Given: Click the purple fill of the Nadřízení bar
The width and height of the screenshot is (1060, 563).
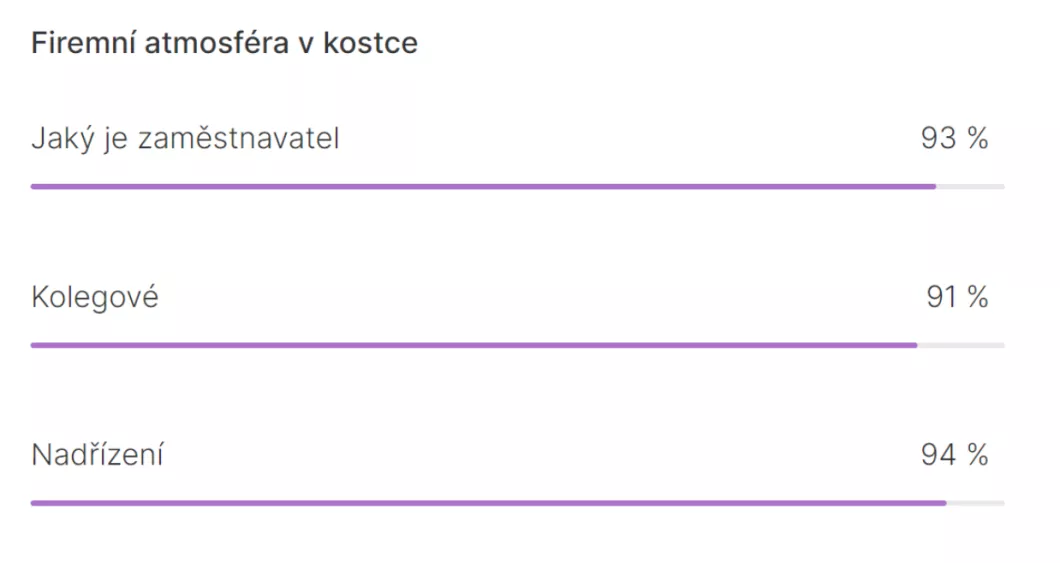Looking at the screenshot, I should point(489,504).
